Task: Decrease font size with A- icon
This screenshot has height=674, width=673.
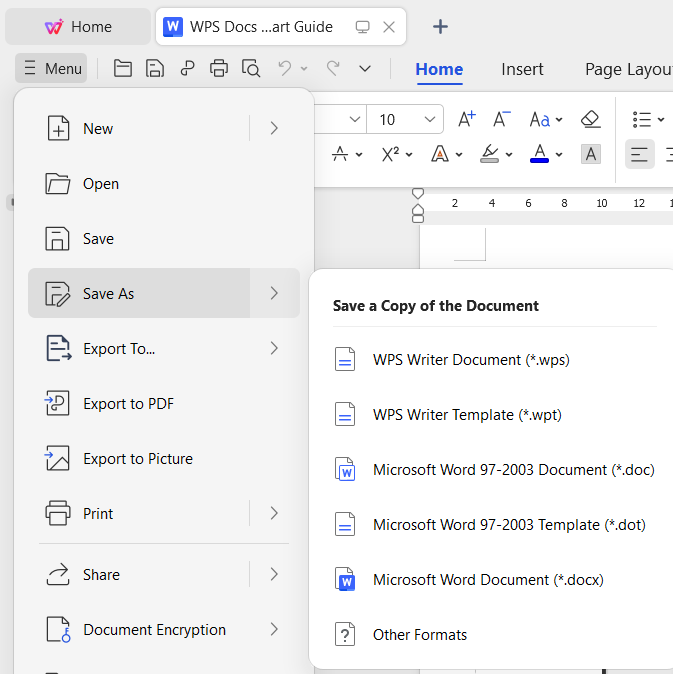Action: point(502,119)
